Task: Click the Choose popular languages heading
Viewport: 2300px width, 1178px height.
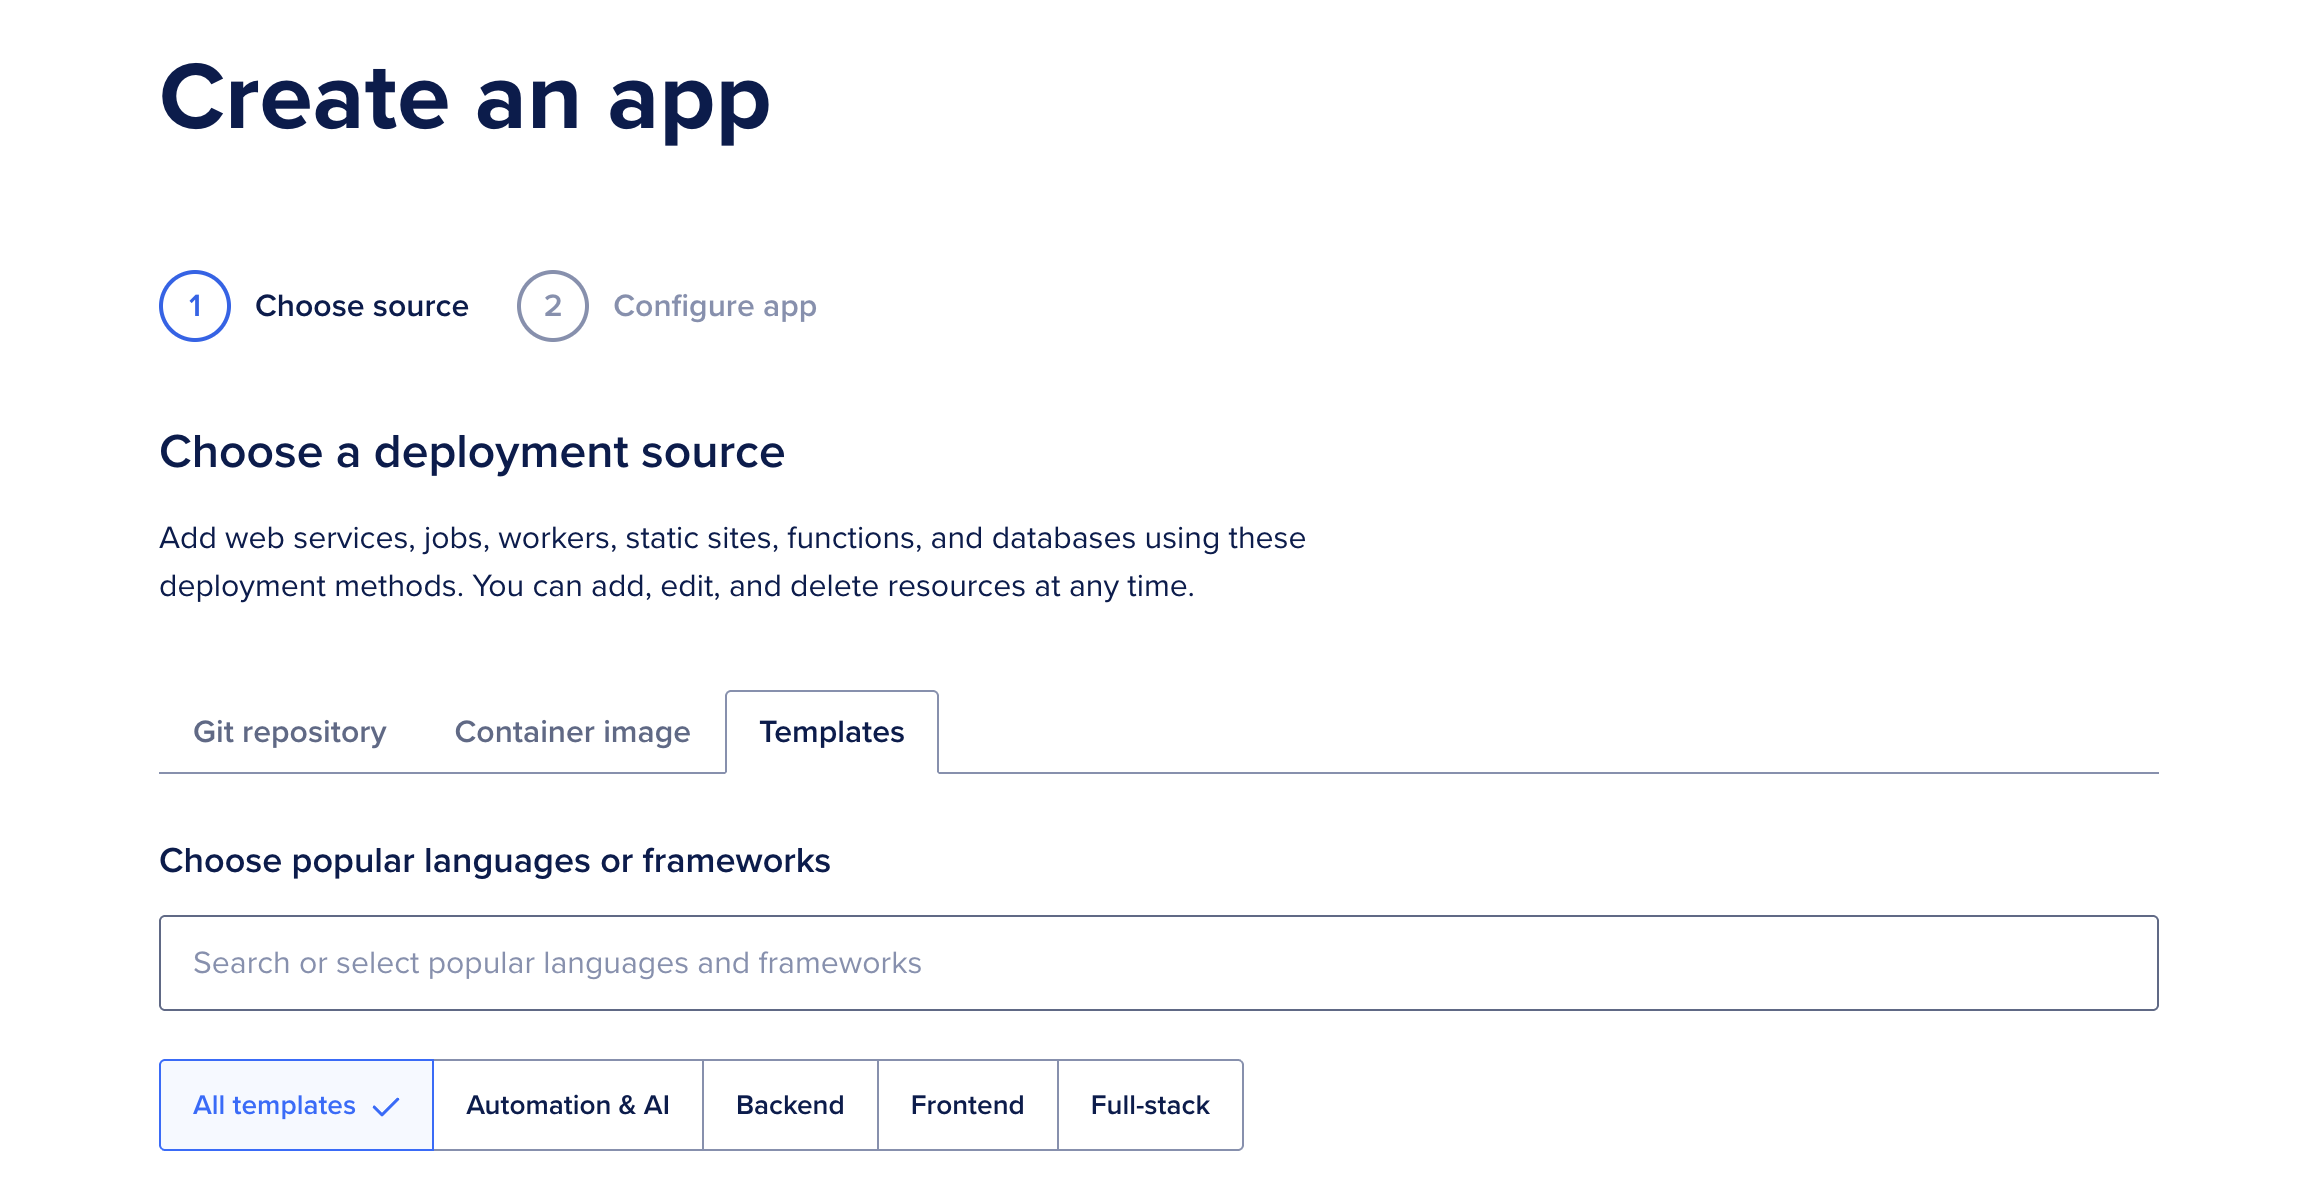Action: 495,860
